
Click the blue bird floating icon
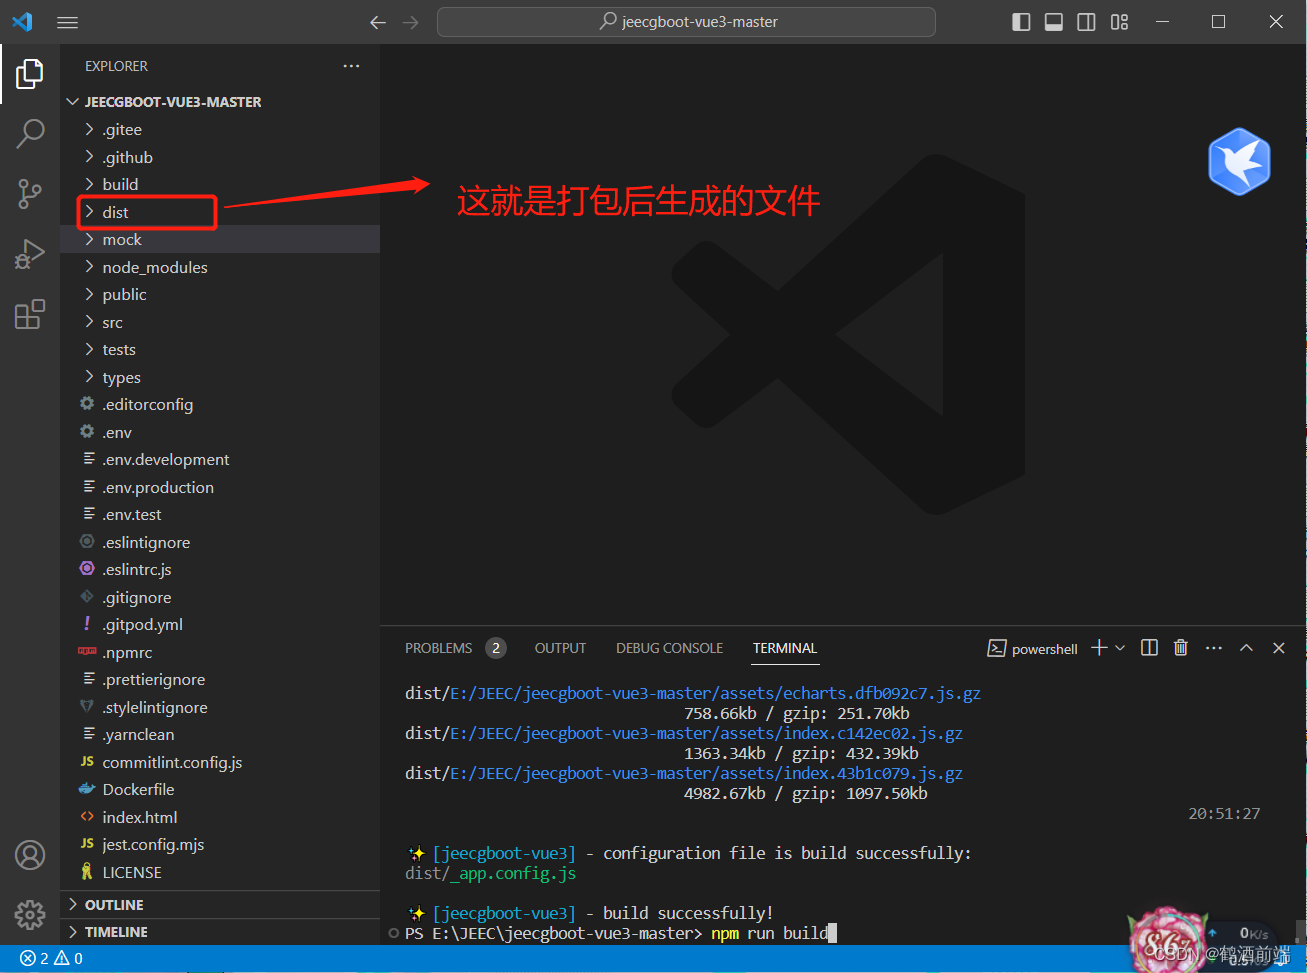[x=1239, y=161]
